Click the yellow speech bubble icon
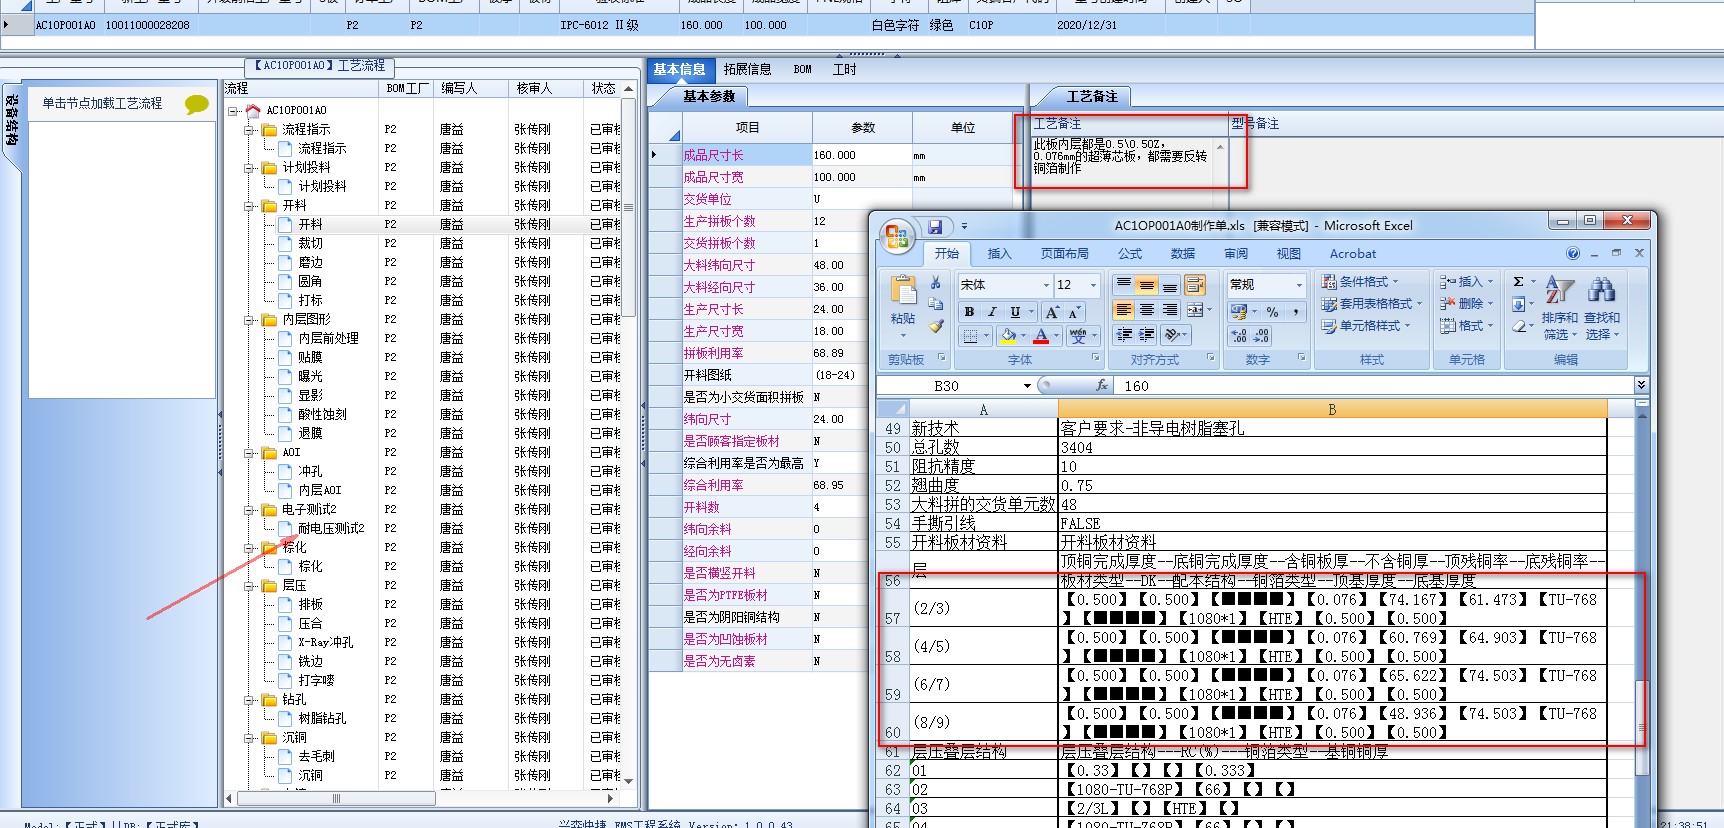1724x828 pixels. pos(197,104)
